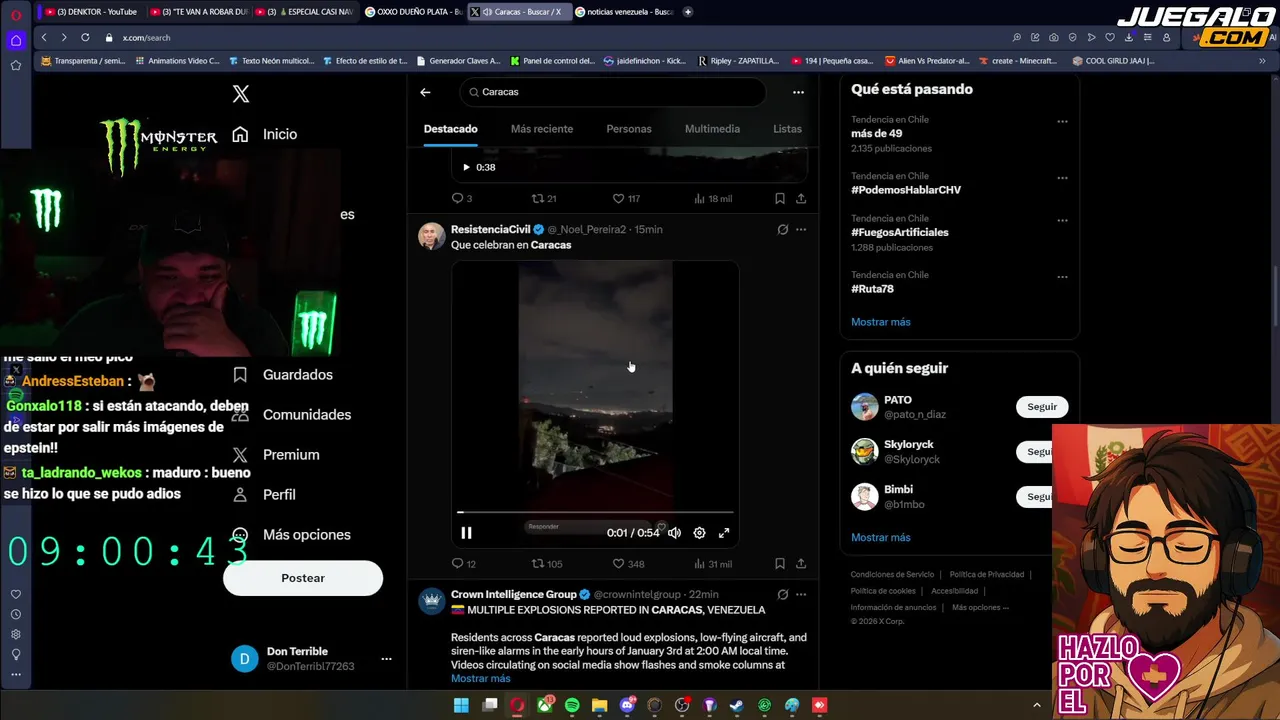The image size is (1280, 720).
Task: Switch to Más reciente tab
Action: pyautogui.click(x=542, y=129)
